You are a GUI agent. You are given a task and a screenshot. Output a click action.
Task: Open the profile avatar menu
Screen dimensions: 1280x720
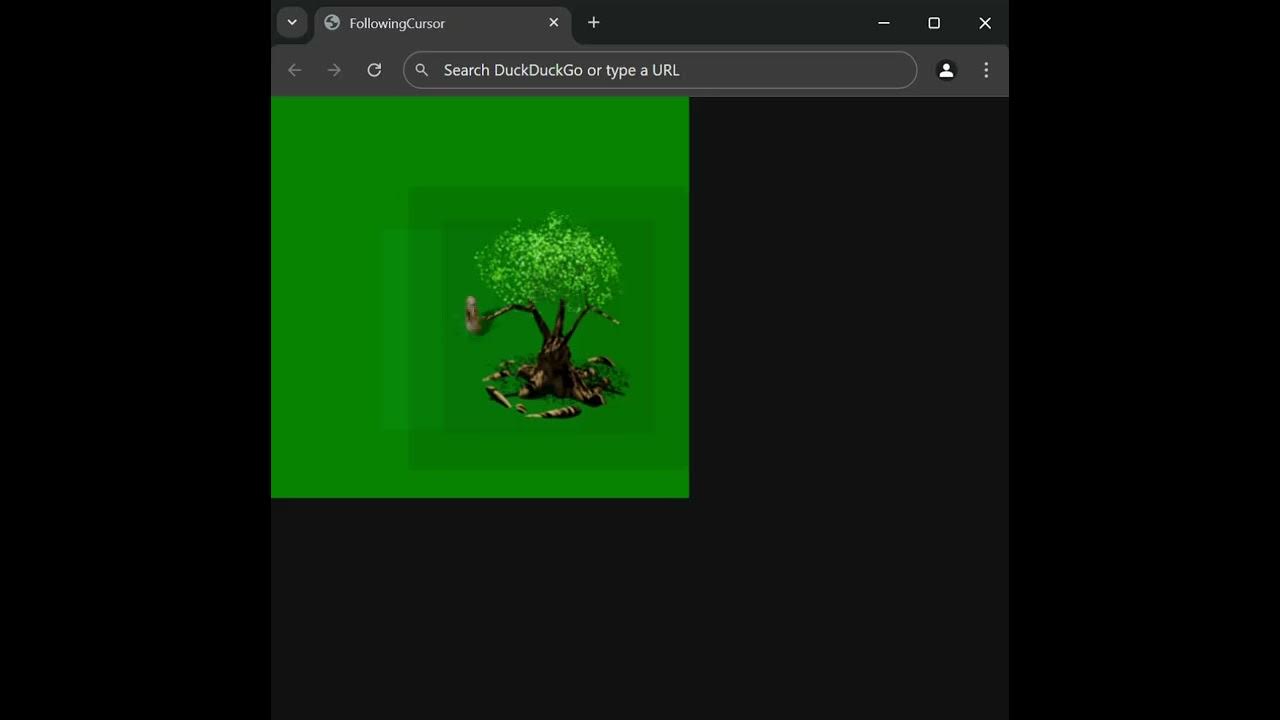[946, 70]
